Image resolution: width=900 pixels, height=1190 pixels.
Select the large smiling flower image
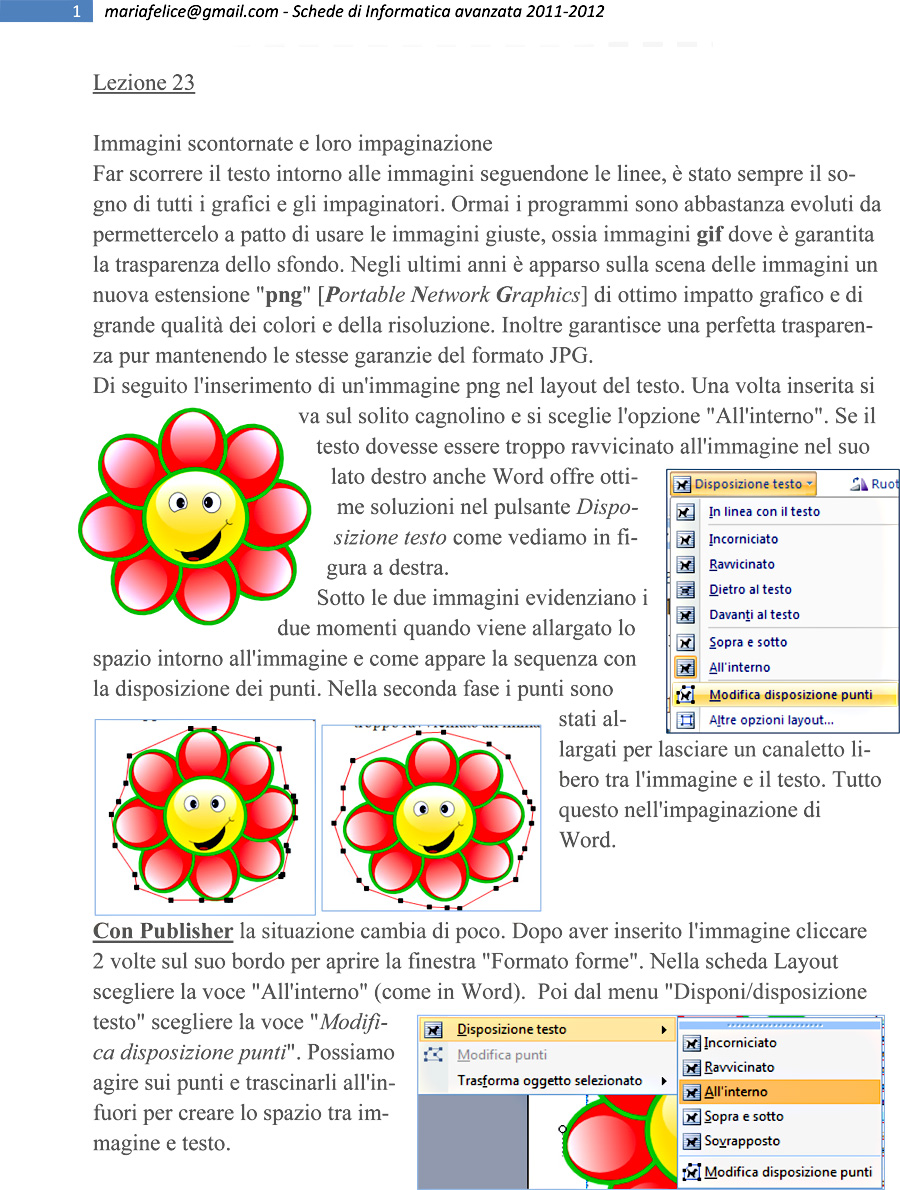click(x=195, y=516)
